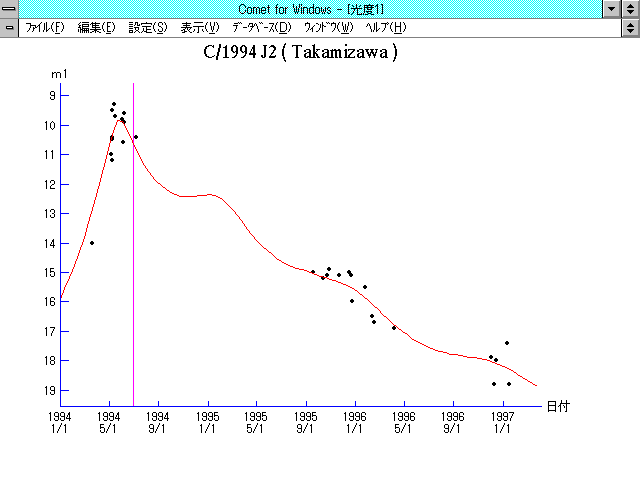This screenshot has height=480, width=640.
Task: Open the application control menu box
Action: [x=9, y=9]
